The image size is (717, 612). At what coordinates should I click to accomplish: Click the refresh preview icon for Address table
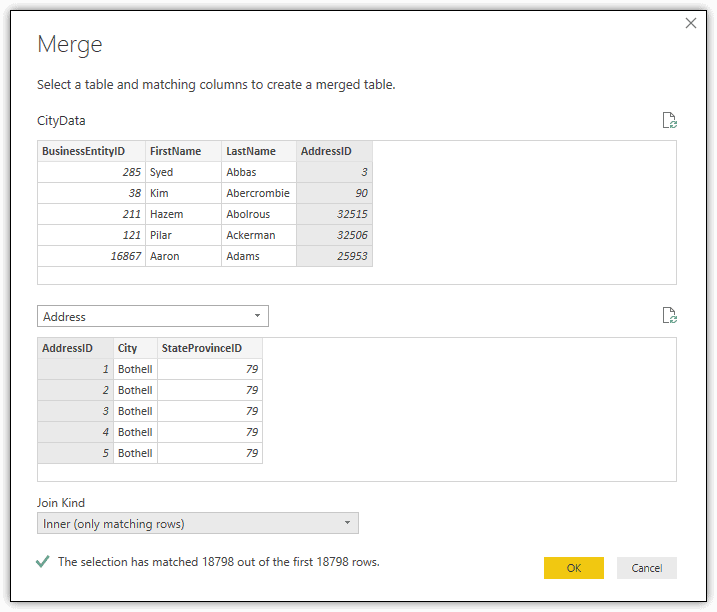coord(669,316)
